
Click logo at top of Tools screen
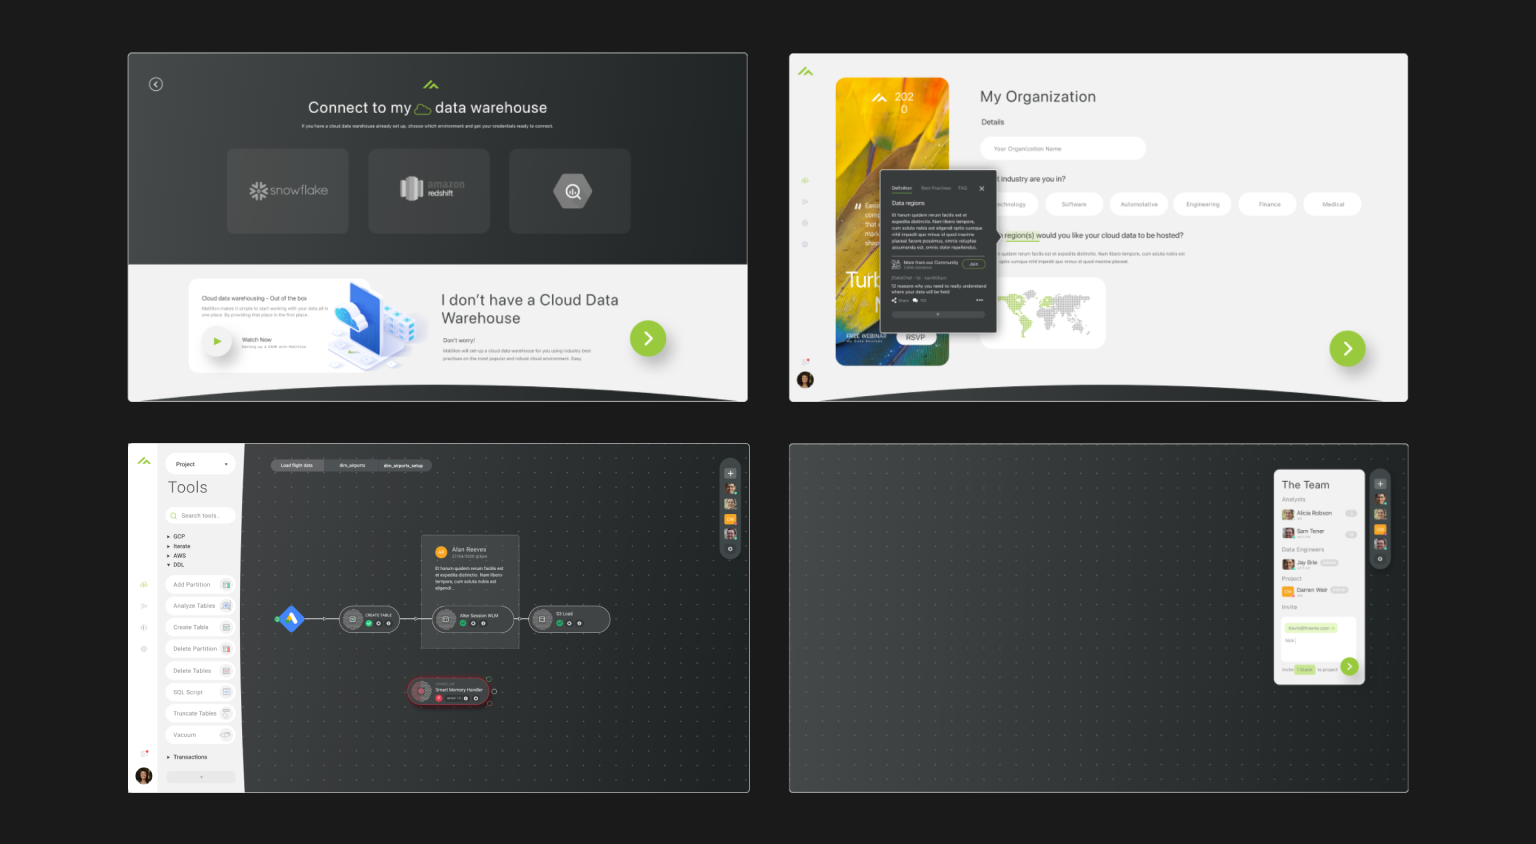[x=144, y=461]
